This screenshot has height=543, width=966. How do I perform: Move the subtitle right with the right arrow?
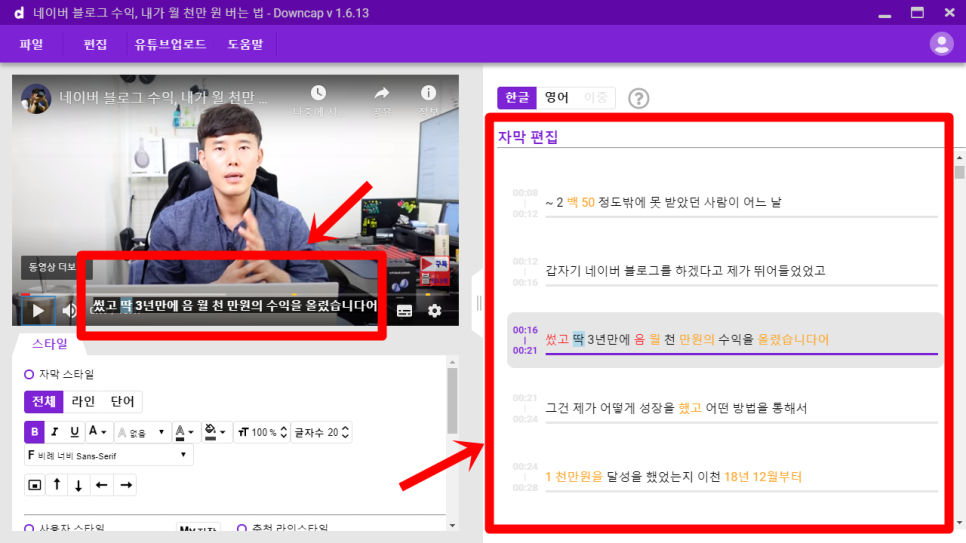pos(126,485)
